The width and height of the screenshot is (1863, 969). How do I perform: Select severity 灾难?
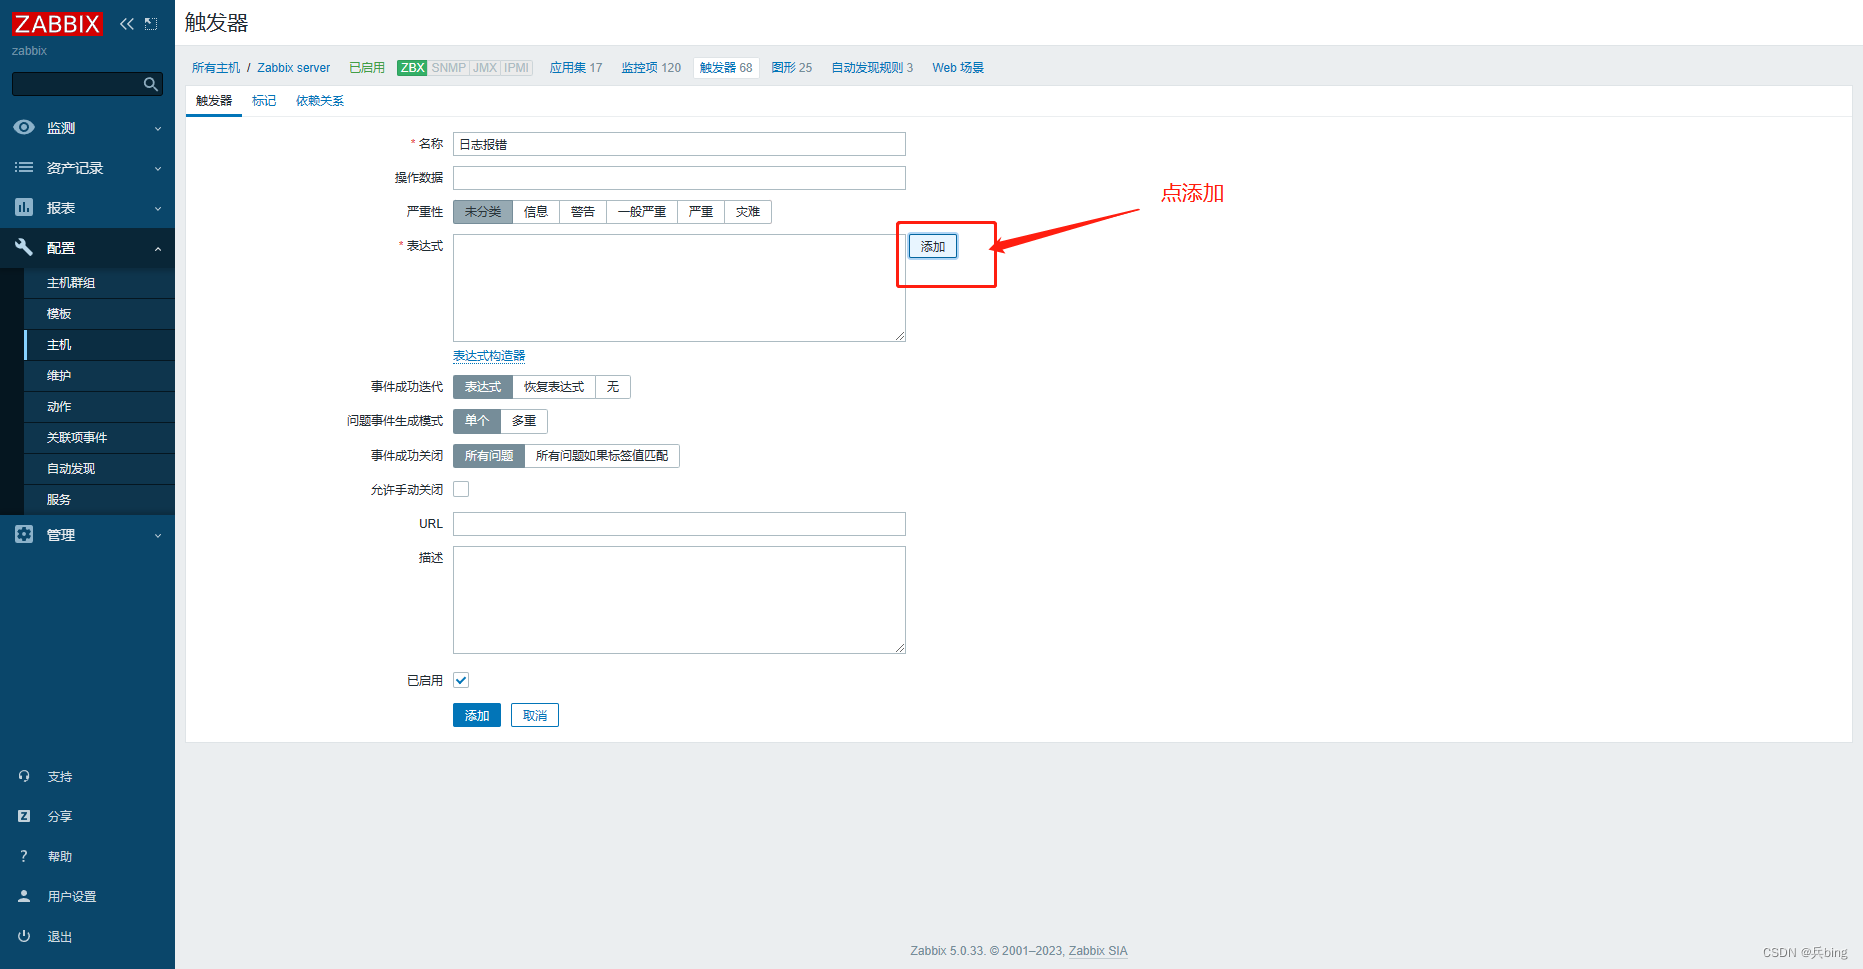[x=748, y=212]
